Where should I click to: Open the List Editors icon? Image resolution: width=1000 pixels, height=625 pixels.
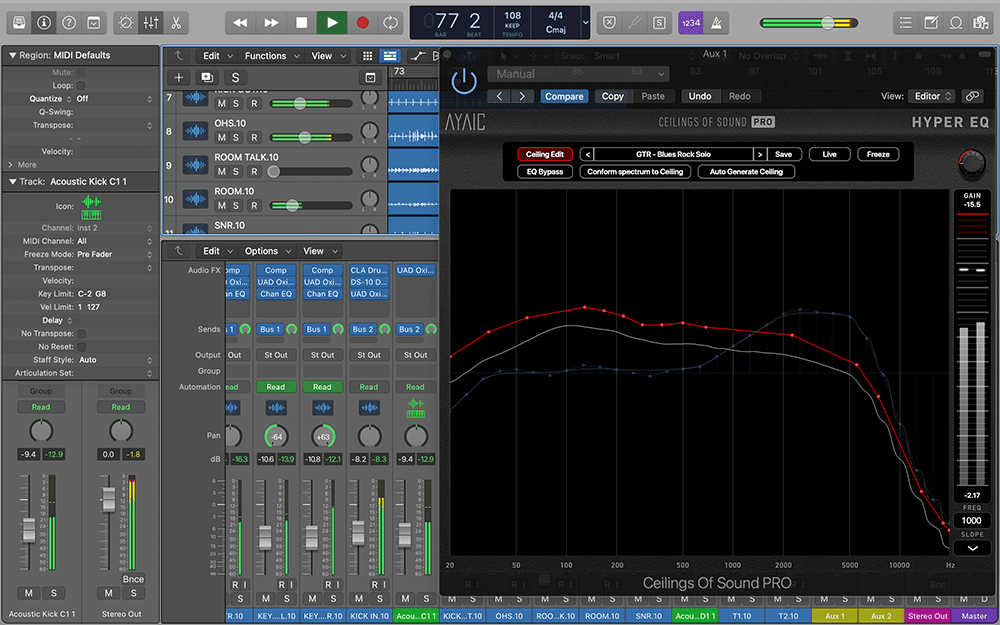[906, 23]
